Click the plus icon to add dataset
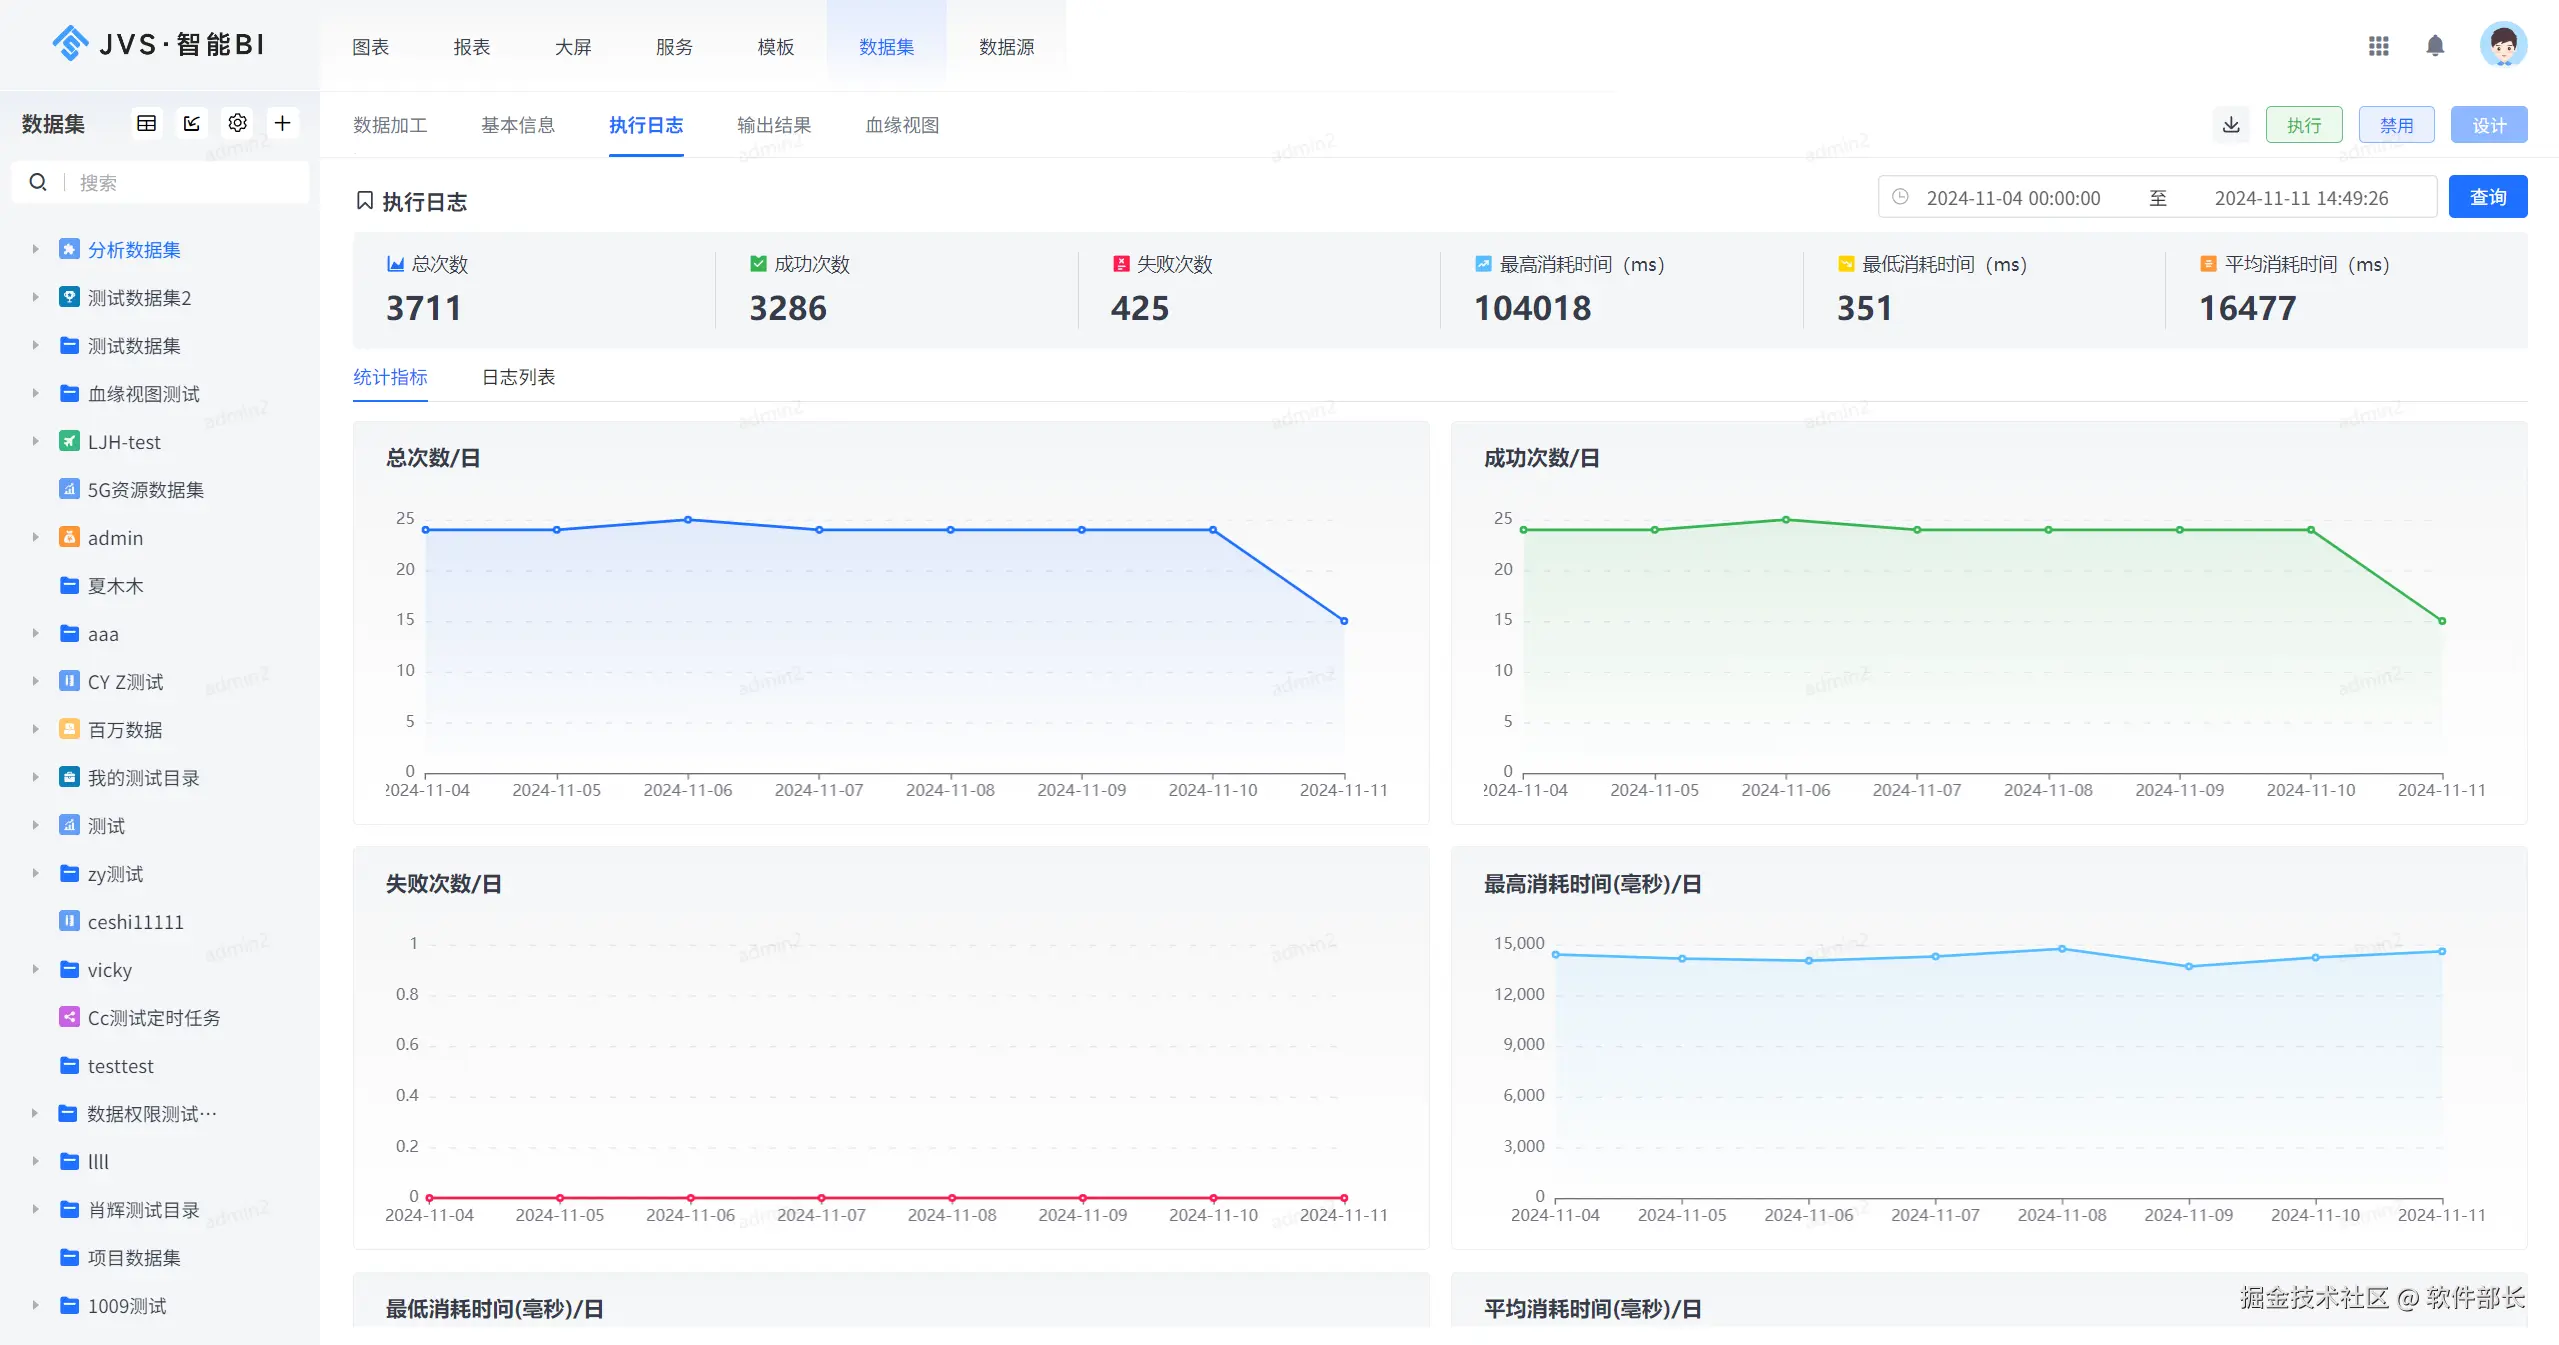 pyautogui.click(x=283, y=123)
